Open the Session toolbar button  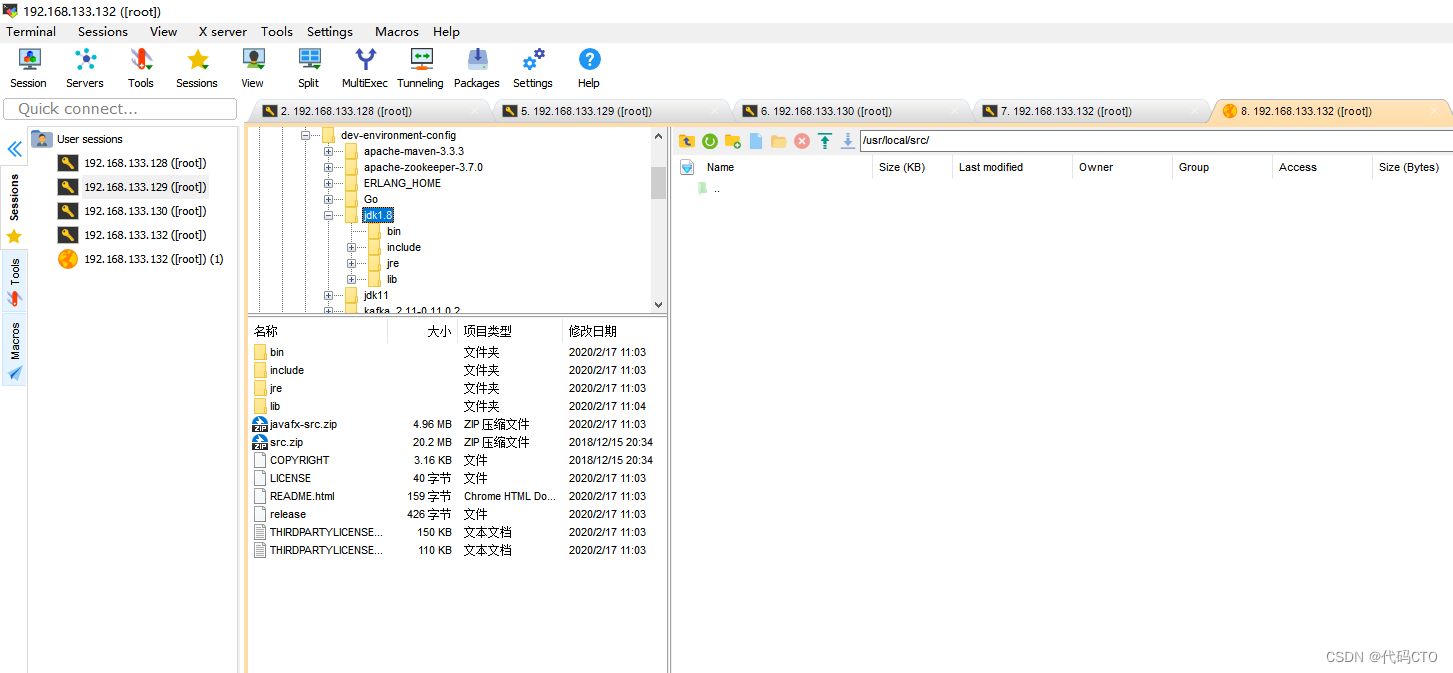point(28,68)
